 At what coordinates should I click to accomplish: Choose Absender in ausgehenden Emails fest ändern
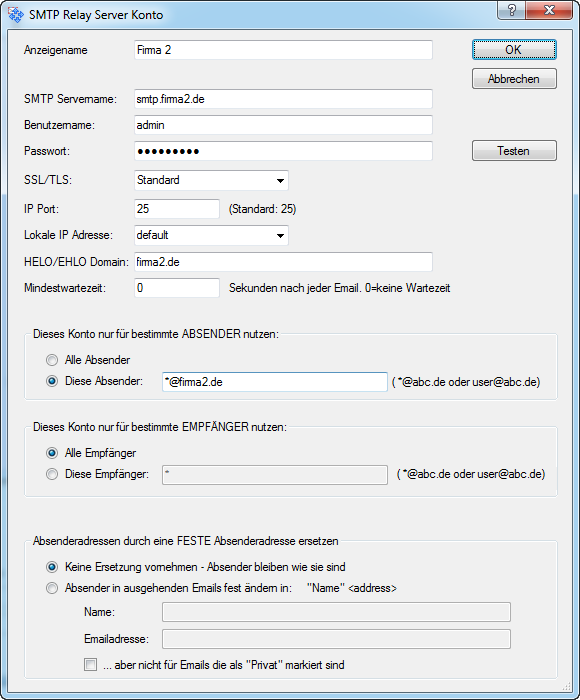pos(52,588)
